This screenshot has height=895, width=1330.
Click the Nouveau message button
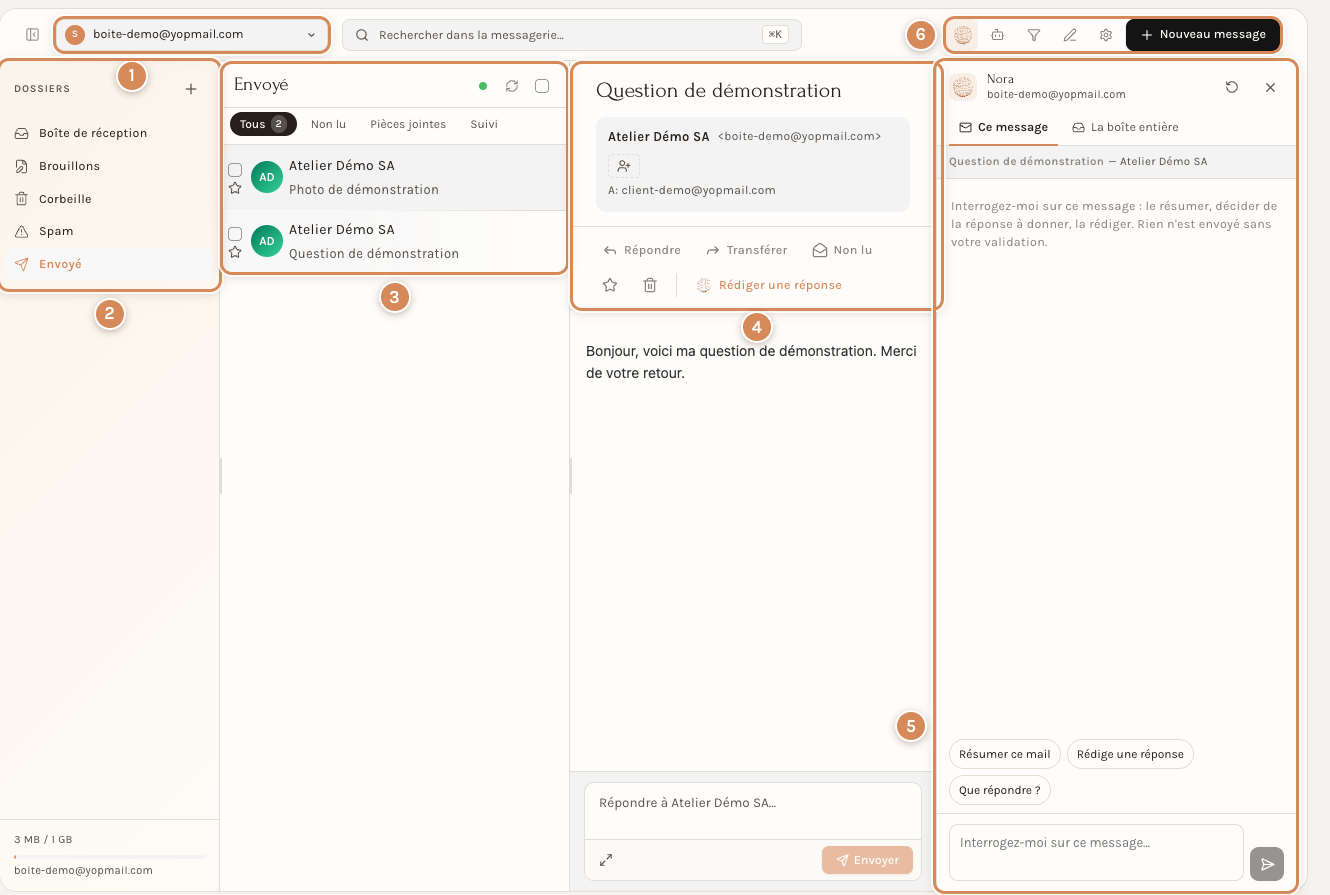coord(1203,34)
